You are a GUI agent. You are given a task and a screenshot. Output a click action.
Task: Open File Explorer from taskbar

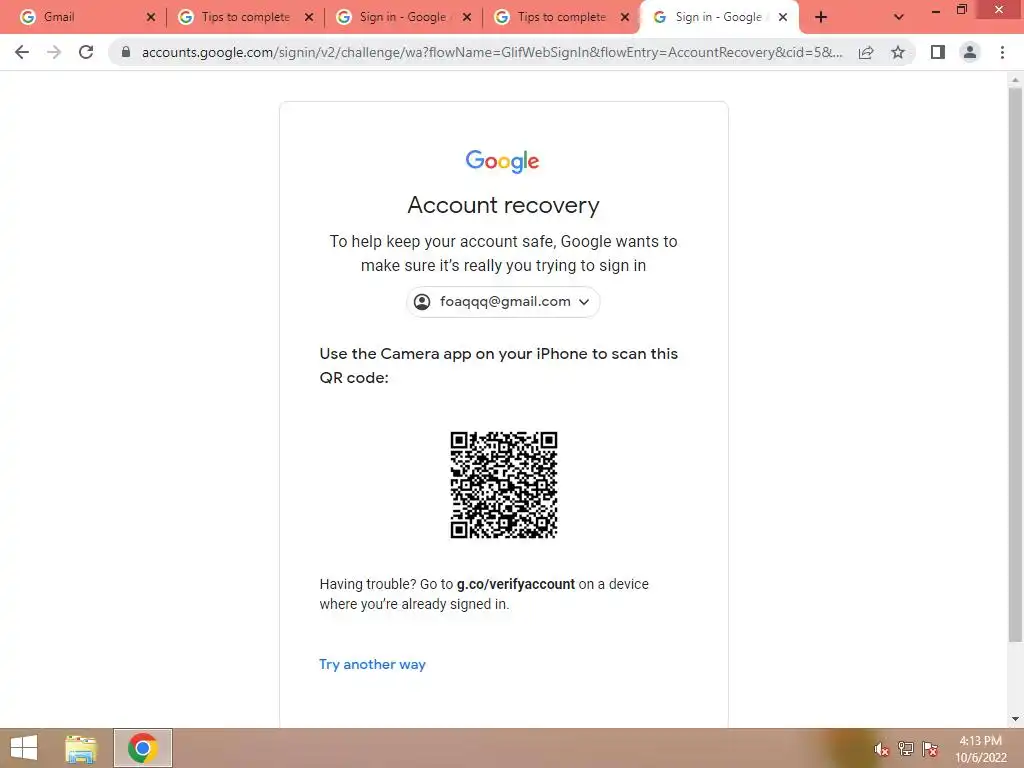[81, 748]
